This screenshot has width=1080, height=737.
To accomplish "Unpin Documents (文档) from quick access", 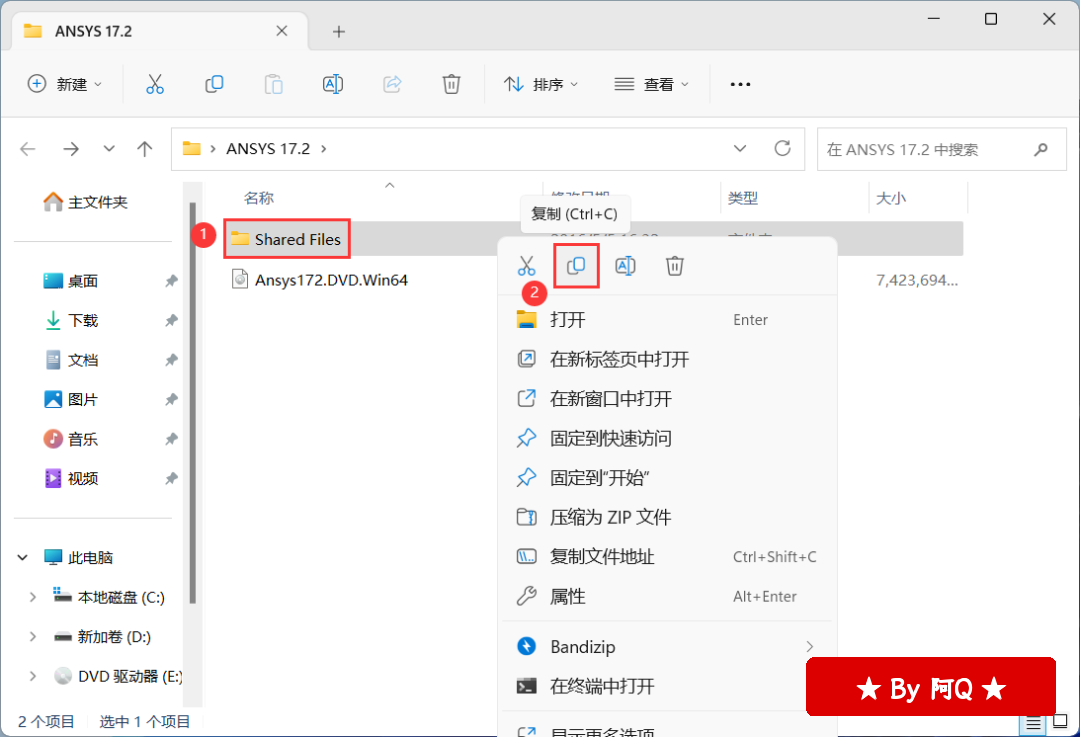I will (172, 360).
